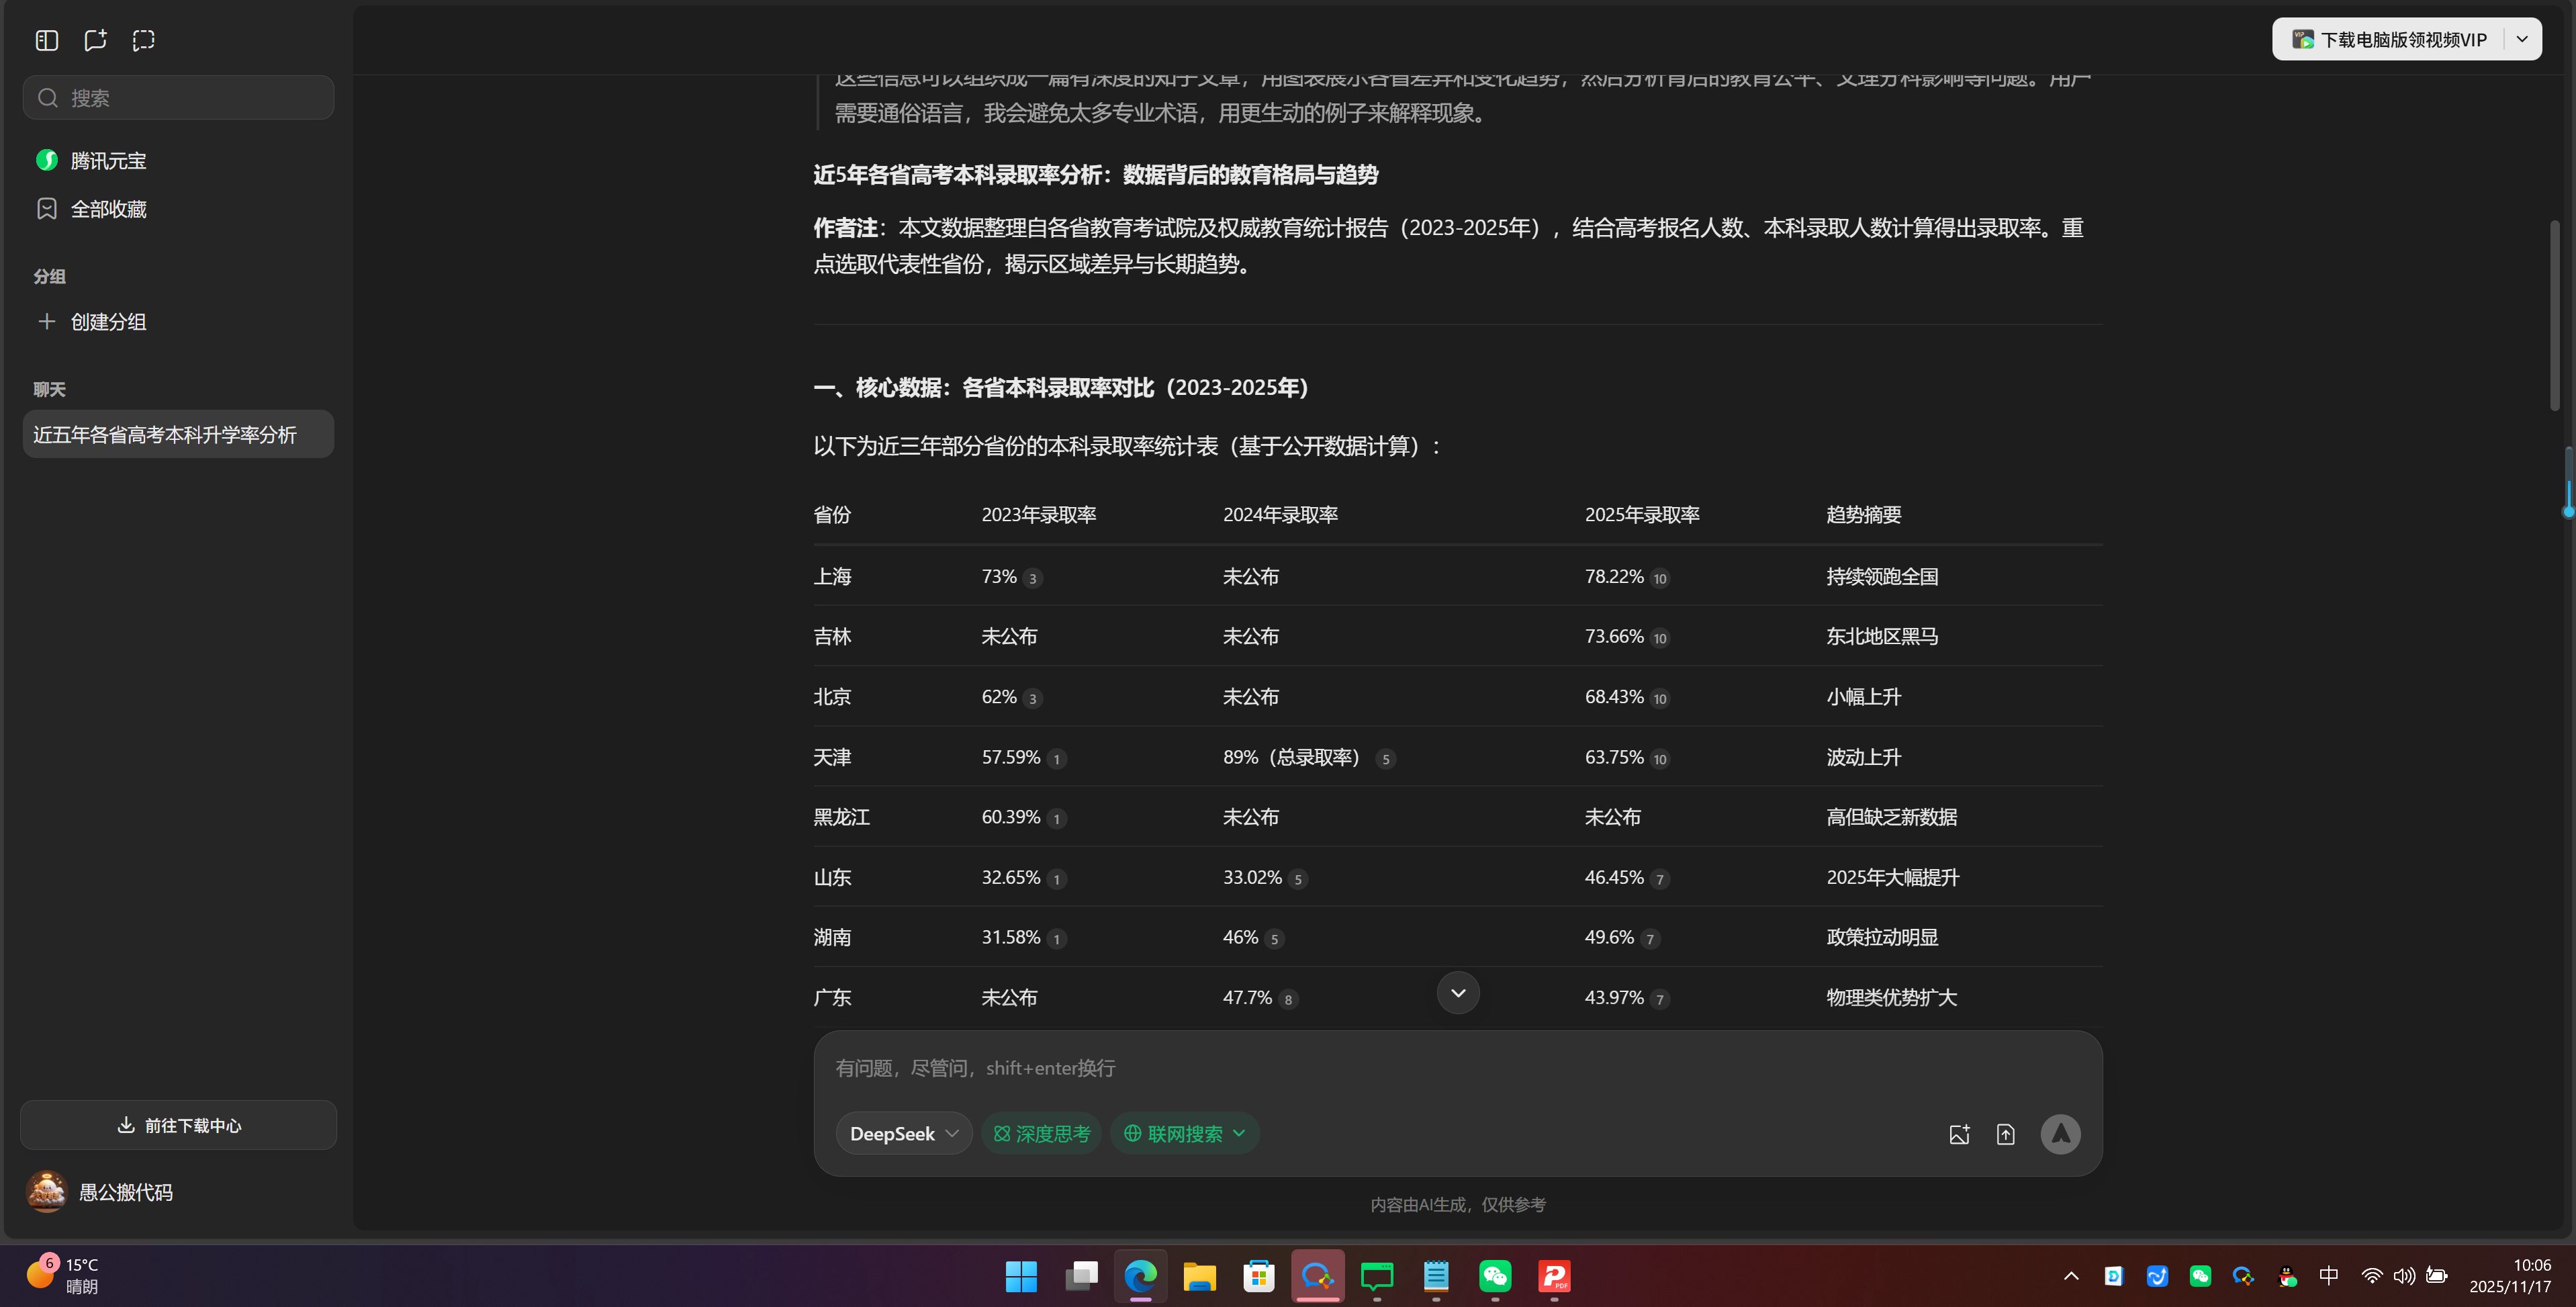Start a new chat conversation
Viewport: 2576px width, 1307px height.
(x=95, y=40)
